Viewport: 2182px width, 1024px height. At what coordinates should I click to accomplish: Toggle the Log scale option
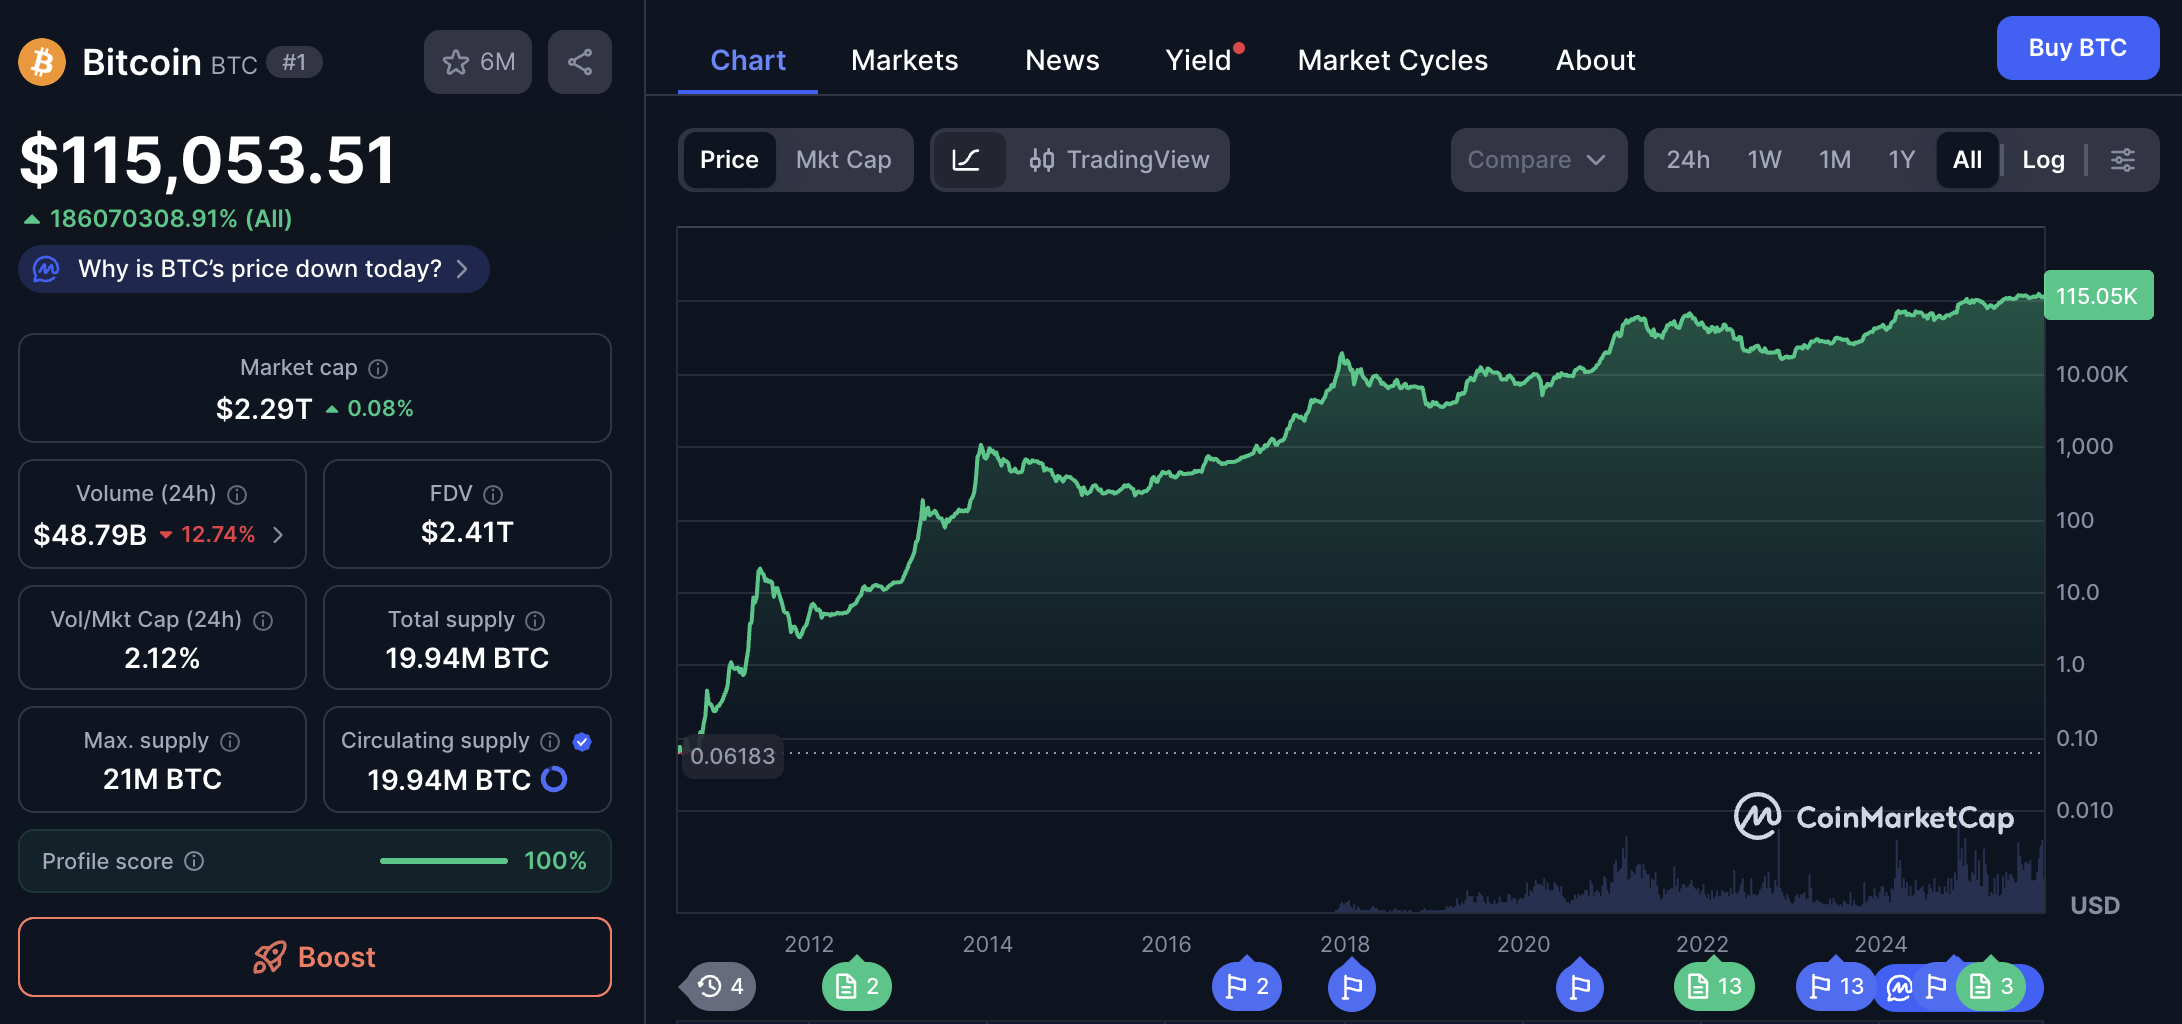click(x=2042, y=160)
